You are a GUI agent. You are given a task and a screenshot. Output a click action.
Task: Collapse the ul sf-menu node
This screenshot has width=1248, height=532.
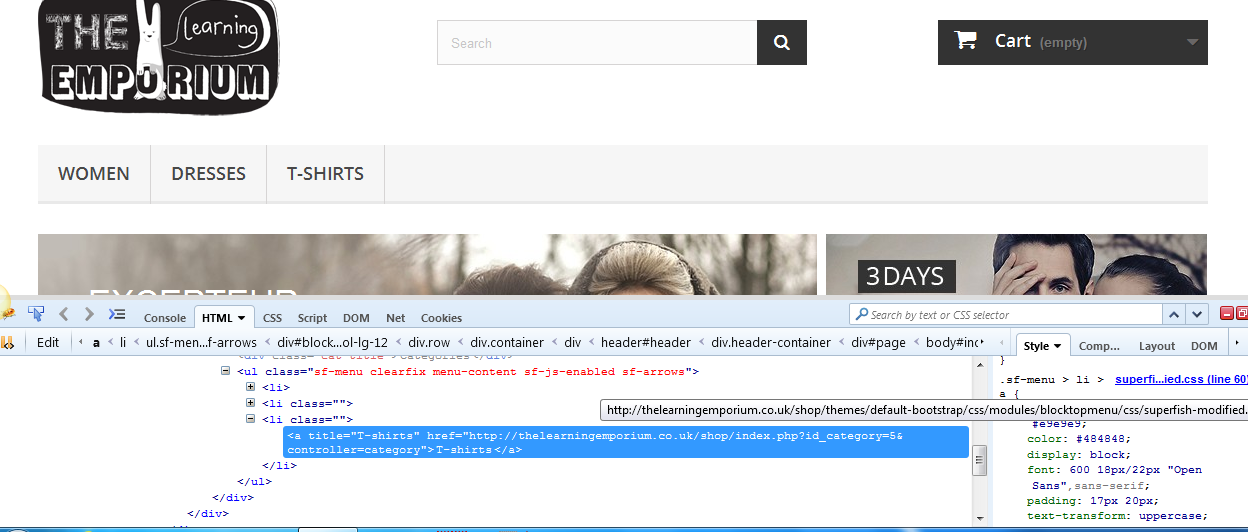pyautogui.click(x=226, y=371)
